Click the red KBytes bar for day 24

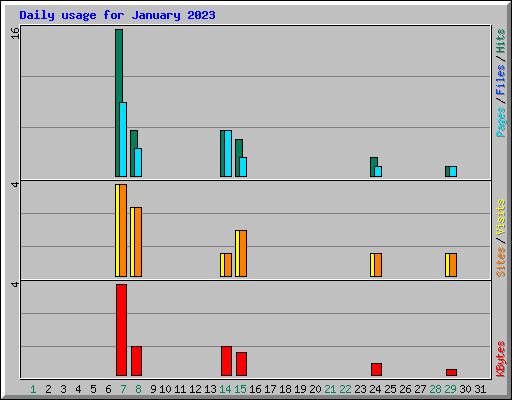click(x=376, y=369)
